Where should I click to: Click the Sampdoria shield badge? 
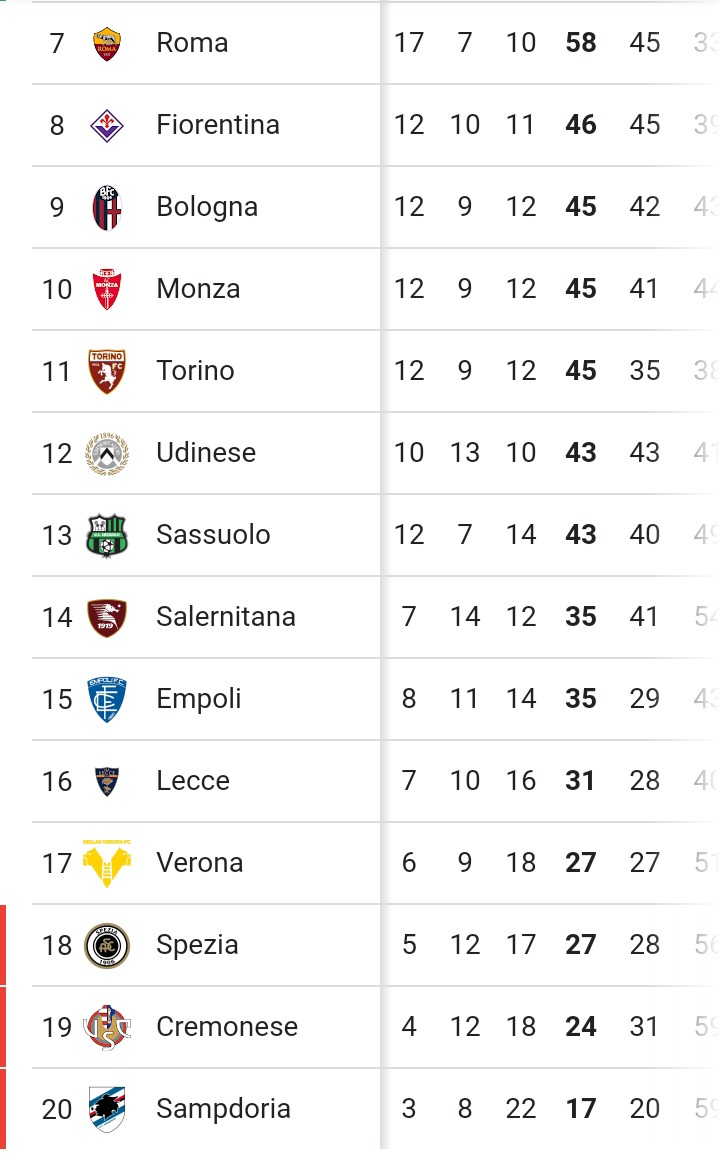[x=107, y=1109]
